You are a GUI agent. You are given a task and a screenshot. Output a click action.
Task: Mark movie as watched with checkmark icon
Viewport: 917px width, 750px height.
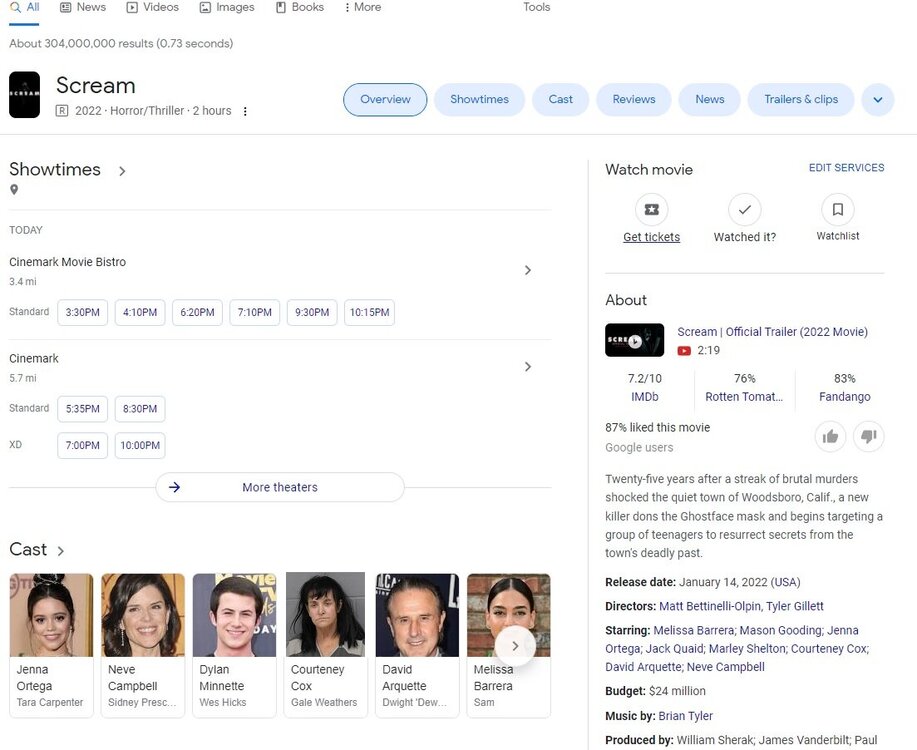[x=744, y=210]
